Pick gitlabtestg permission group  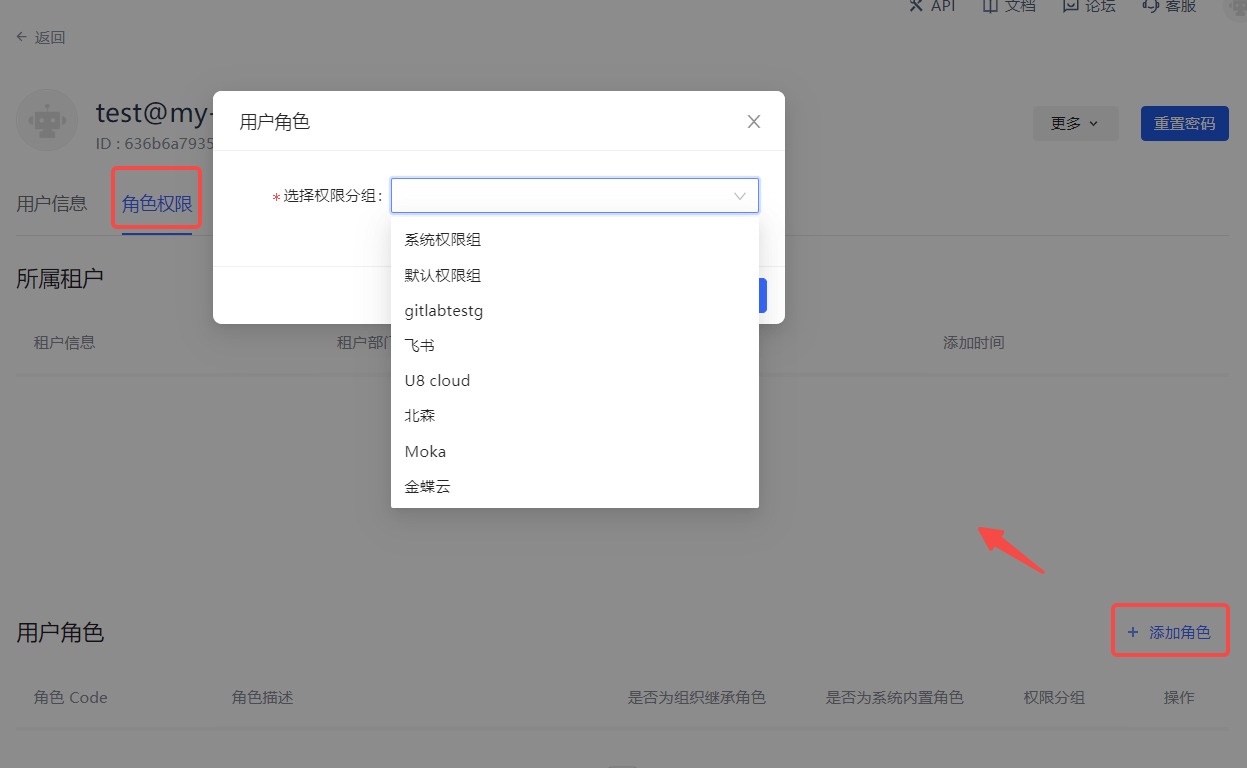tap(444, 311)
